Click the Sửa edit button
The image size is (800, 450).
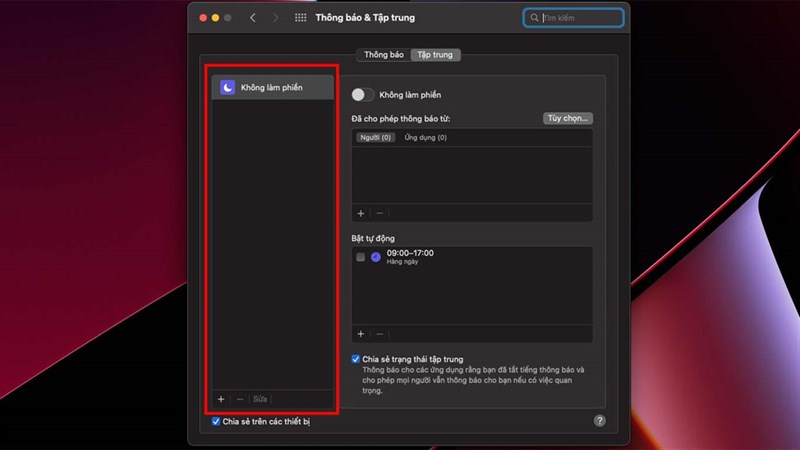(260, 399)
